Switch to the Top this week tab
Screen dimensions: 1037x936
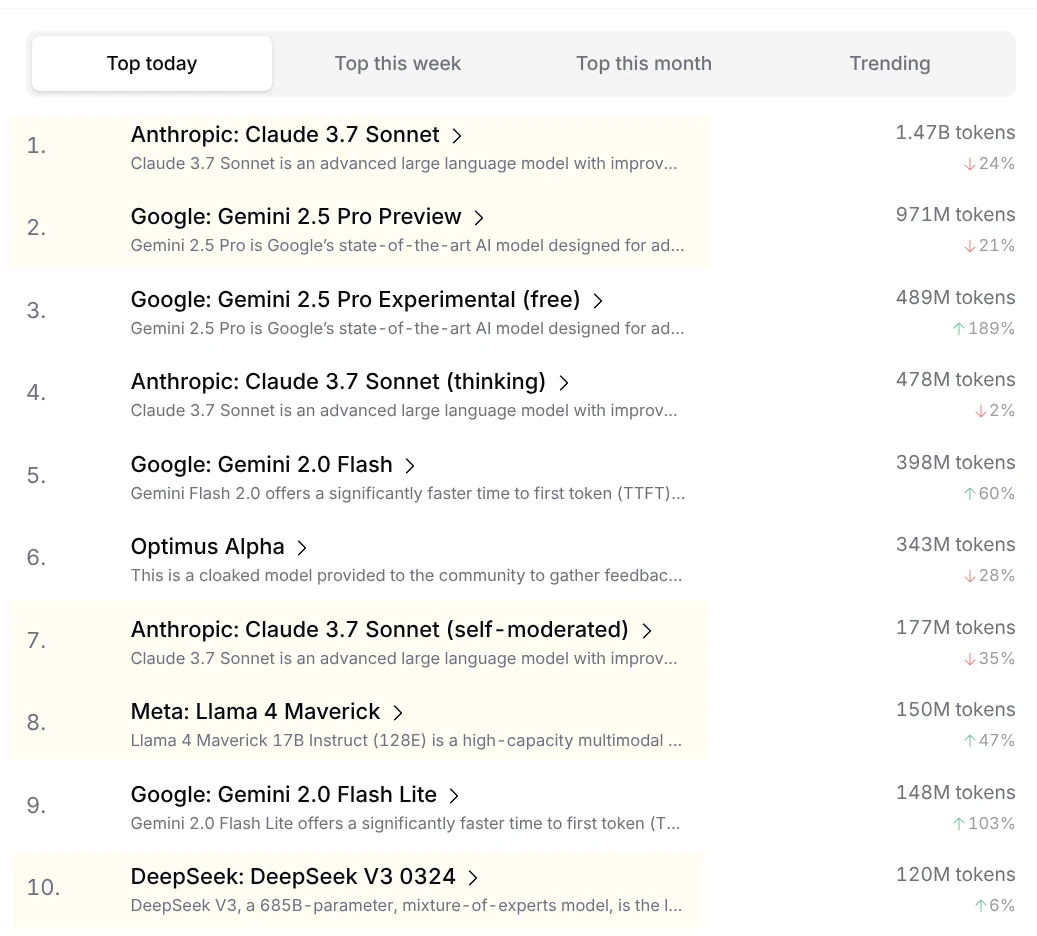(x=397, y=64)
